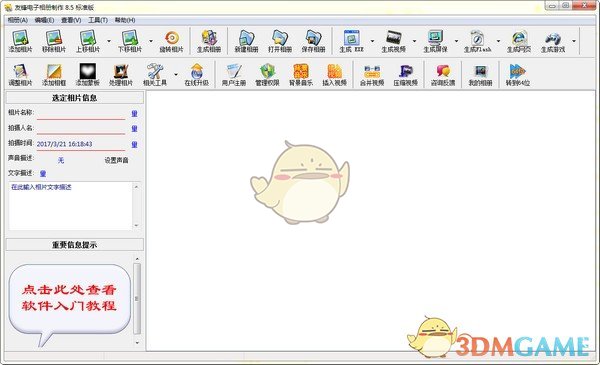Open the 工具(T) menu

pyautogui.click(x=98, y=20)
